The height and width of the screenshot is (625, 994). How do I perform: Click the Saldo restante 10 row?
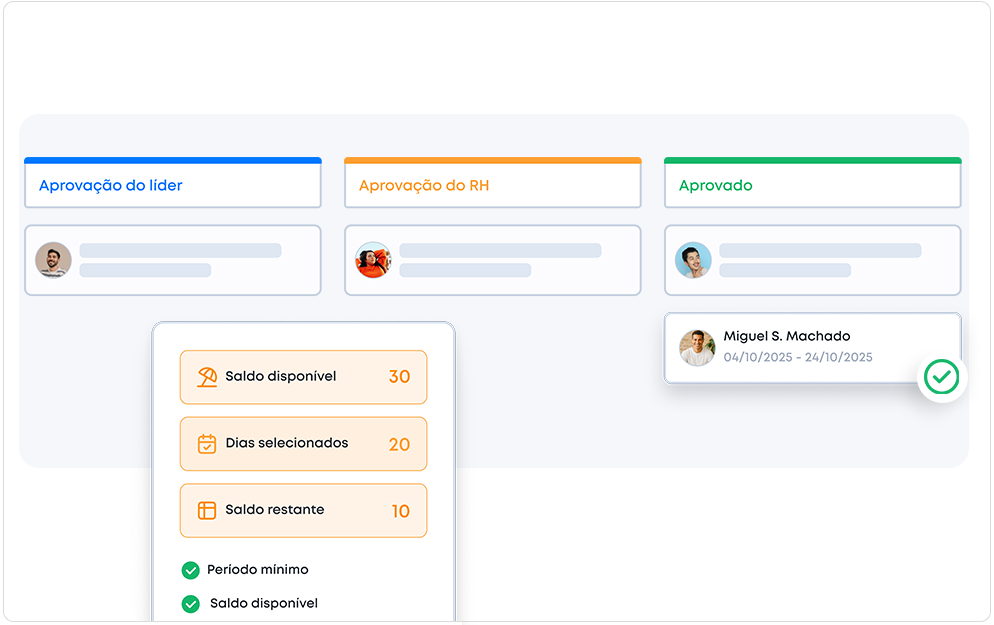303,510
